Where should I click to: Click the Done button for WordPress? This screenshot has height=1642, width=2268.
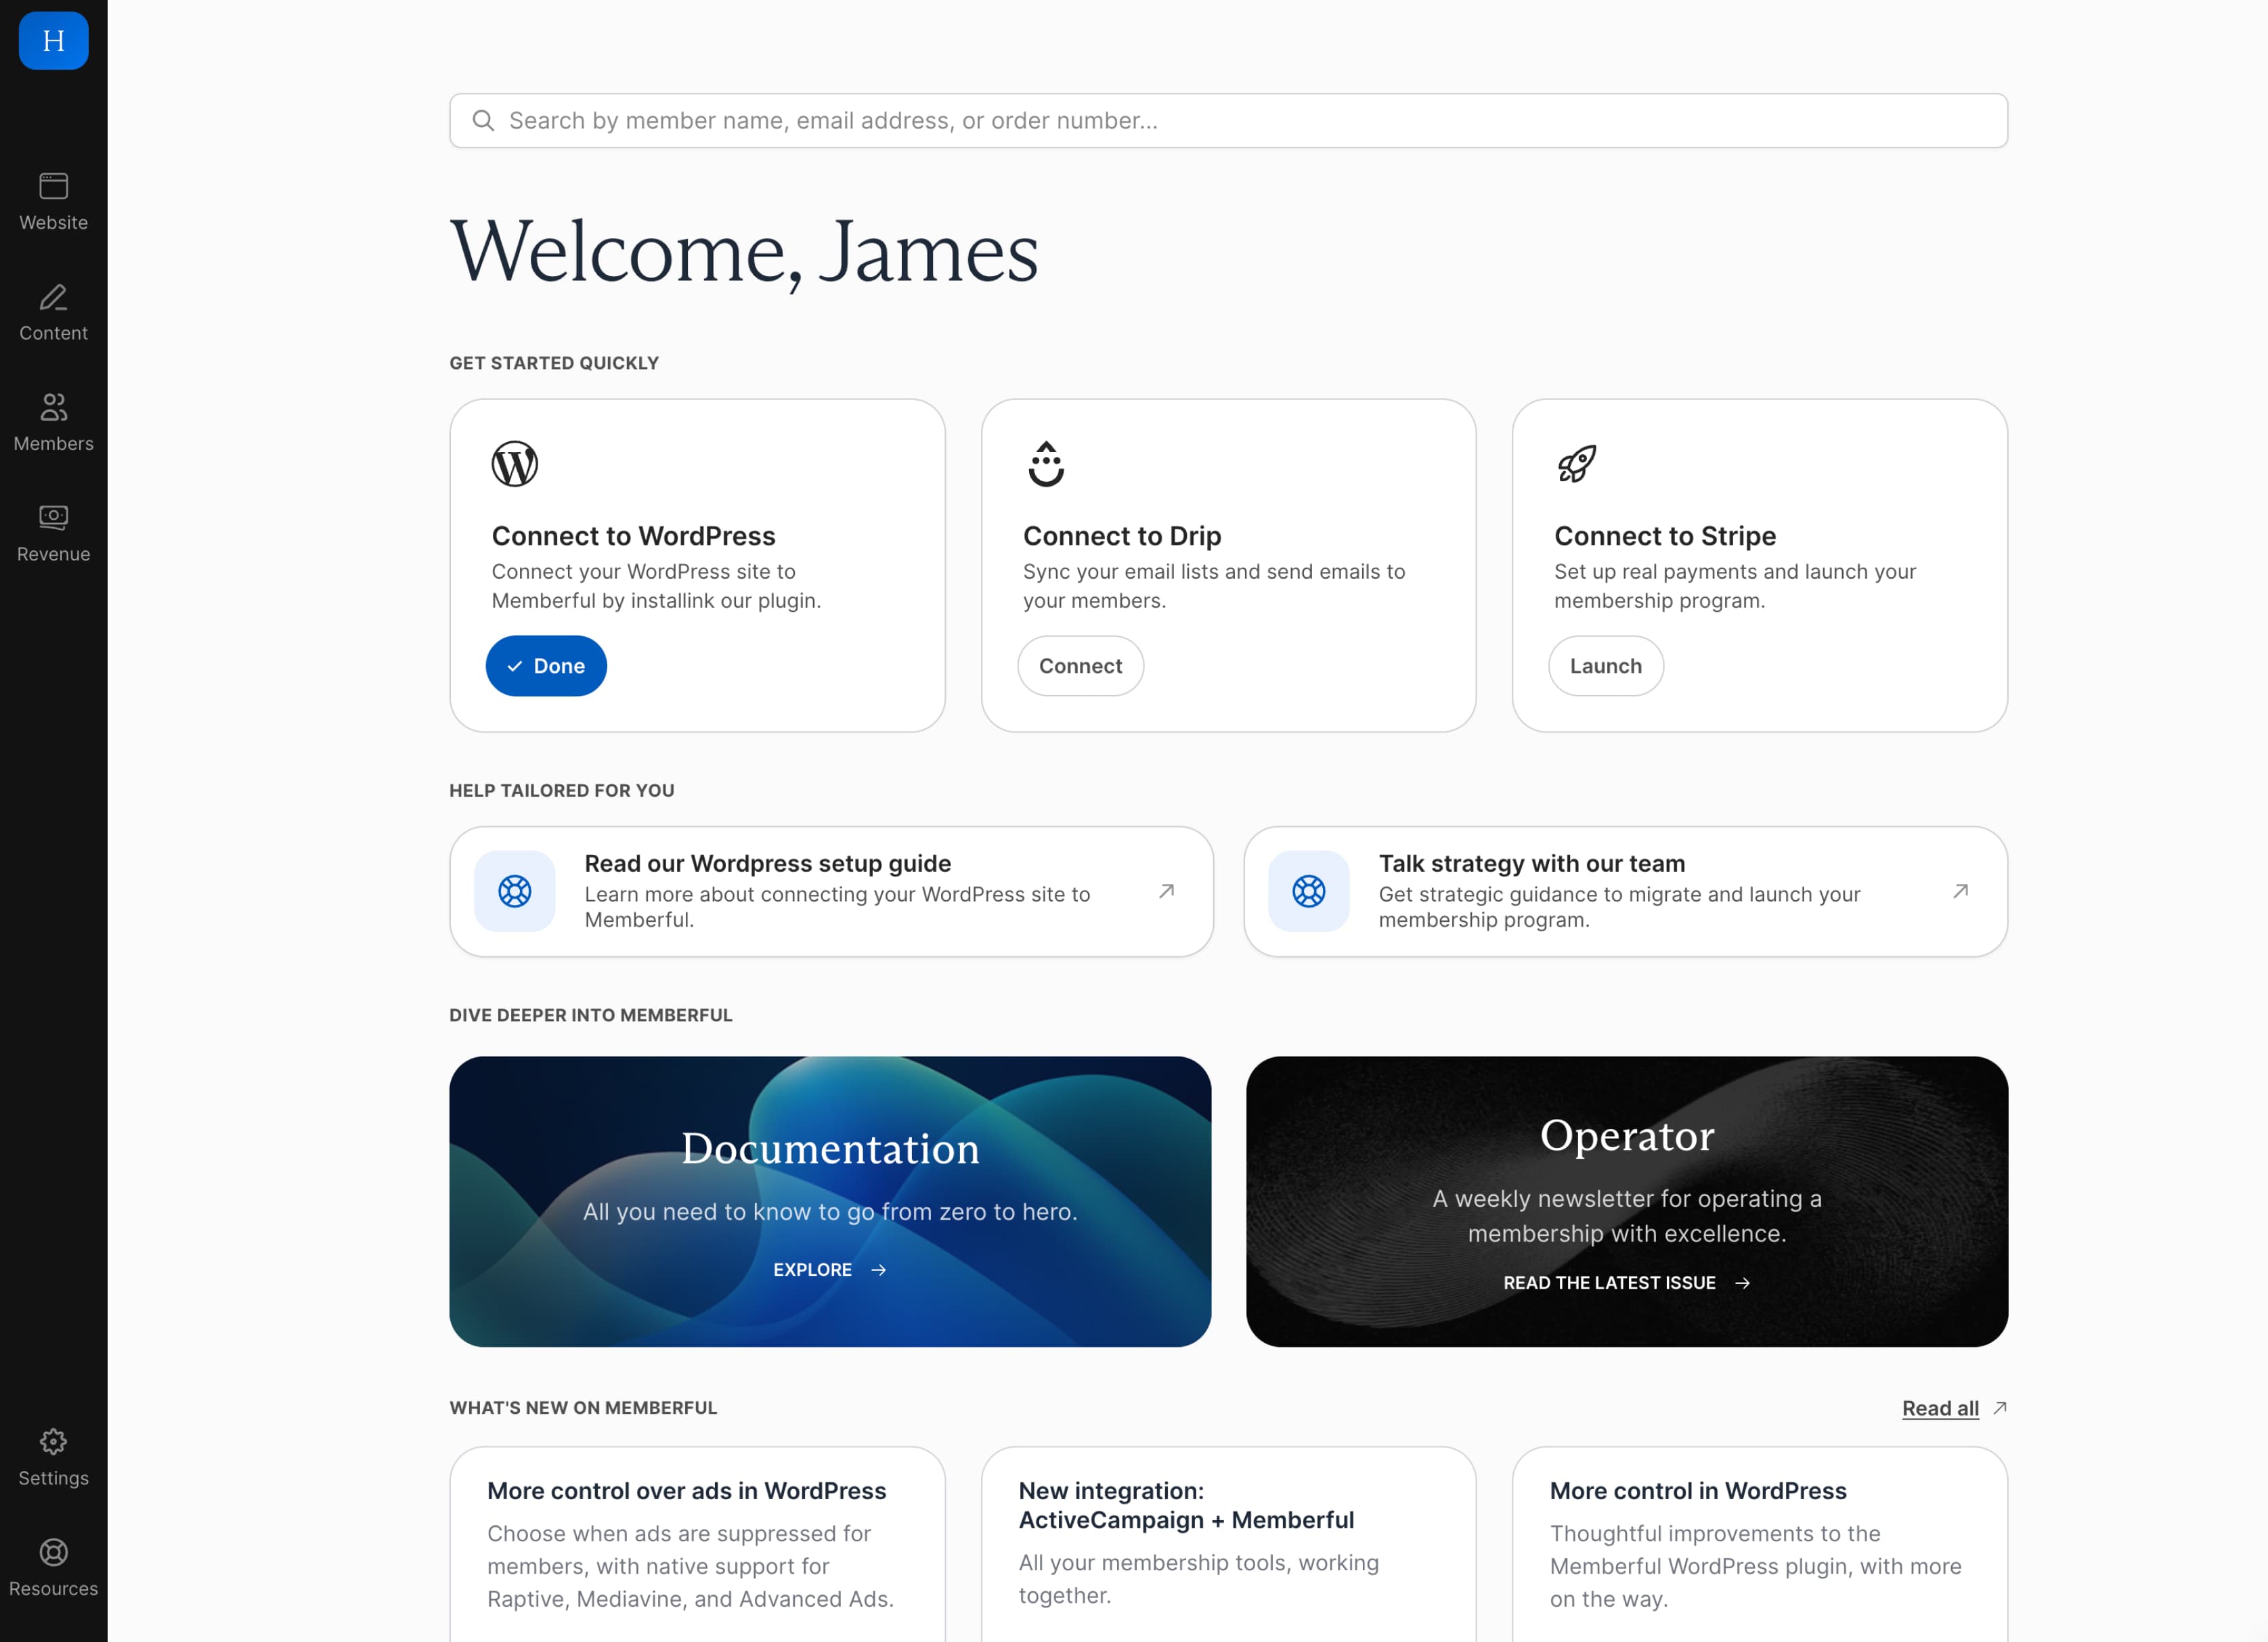coord(546,666)
